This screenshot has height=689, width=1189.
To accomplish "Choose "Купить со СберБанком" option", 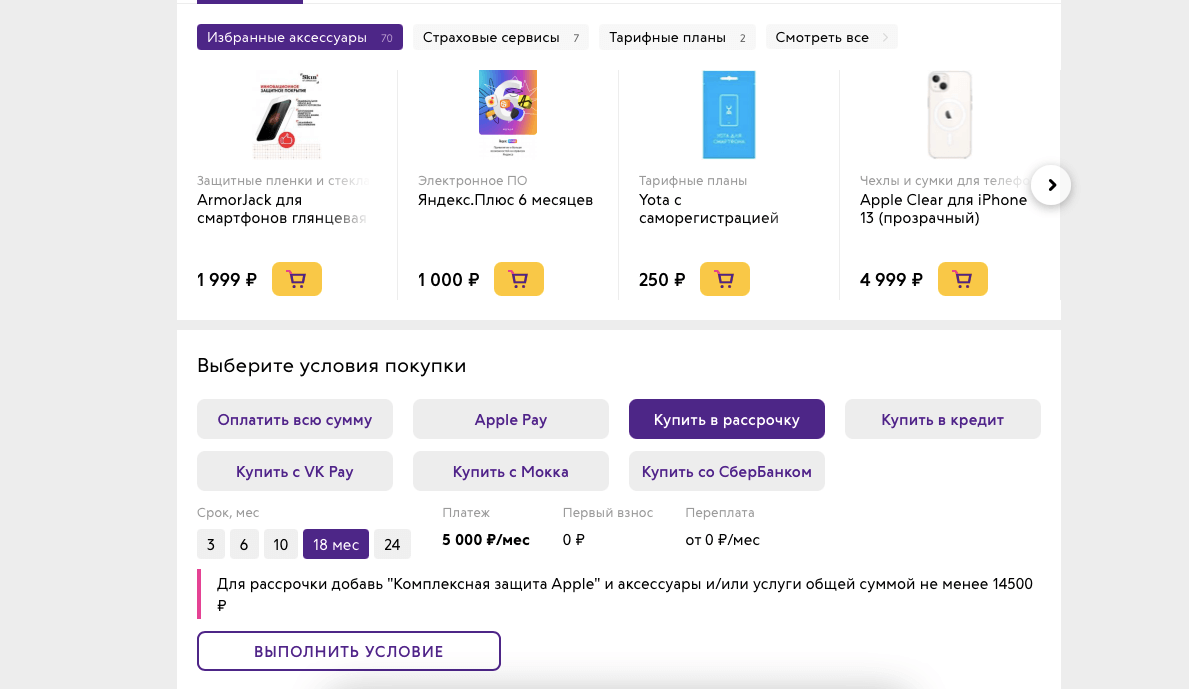I will pos(726,470).
